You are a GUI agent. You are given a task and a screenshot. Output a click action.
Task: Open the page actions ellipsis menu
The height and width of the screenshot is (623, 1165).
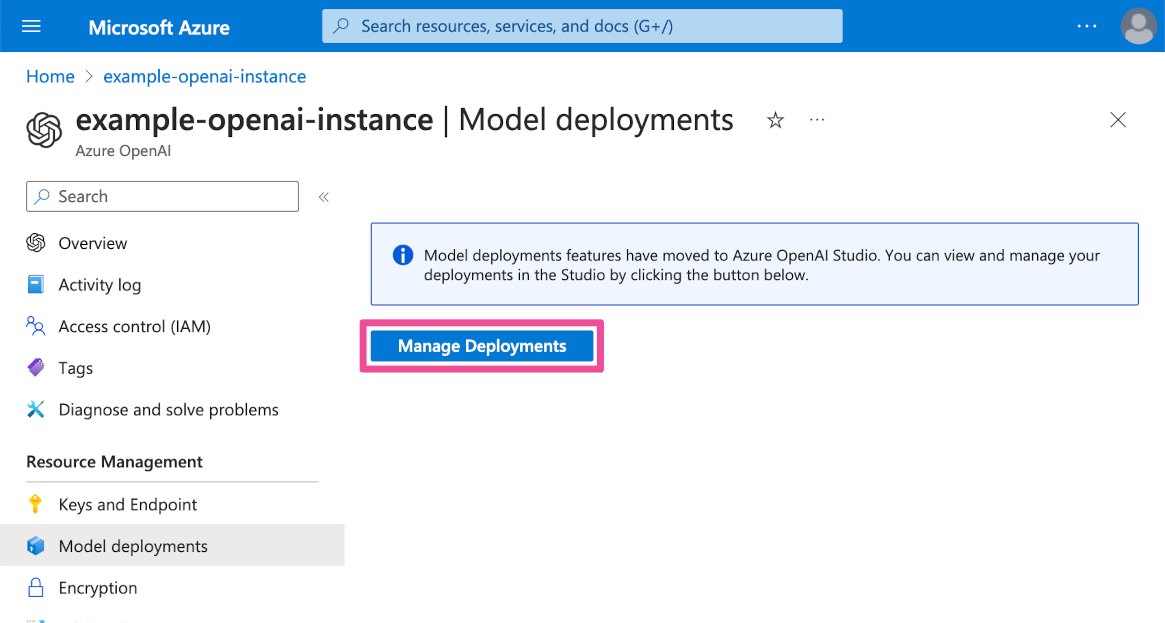point(817,120)
